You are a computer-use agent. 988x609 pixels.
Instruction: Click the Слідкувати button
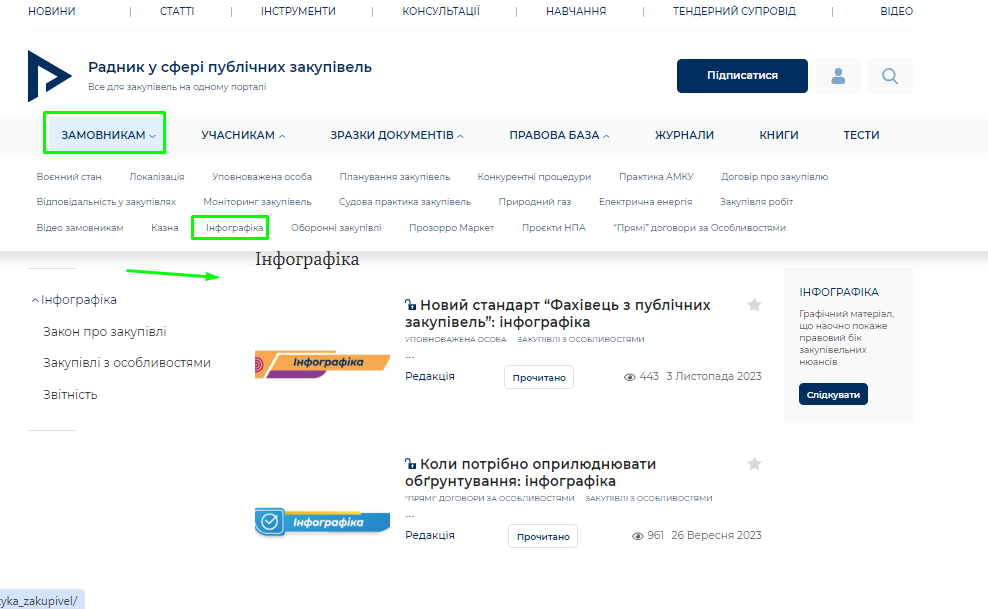tap(833, 394)
